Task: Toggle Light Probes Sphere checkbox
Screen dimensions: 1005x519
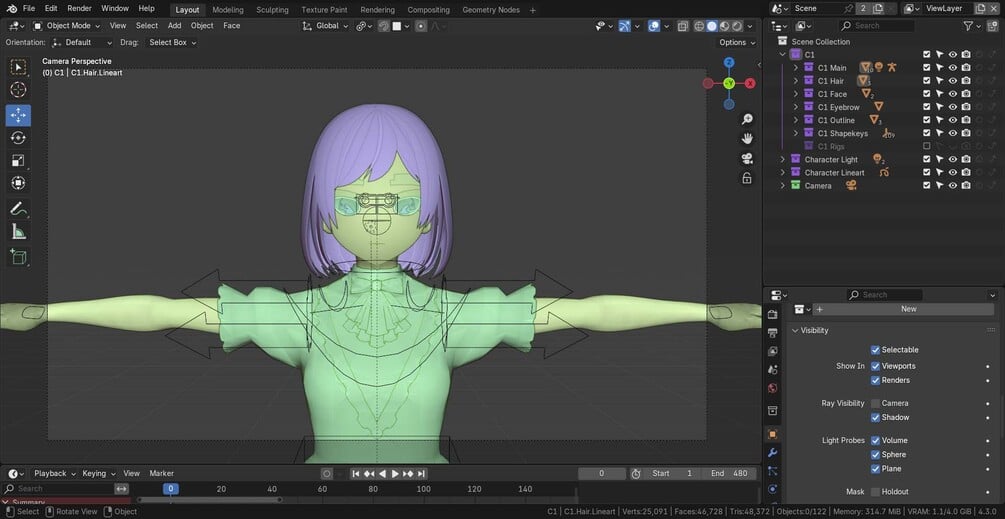Action: pos(875,454)
